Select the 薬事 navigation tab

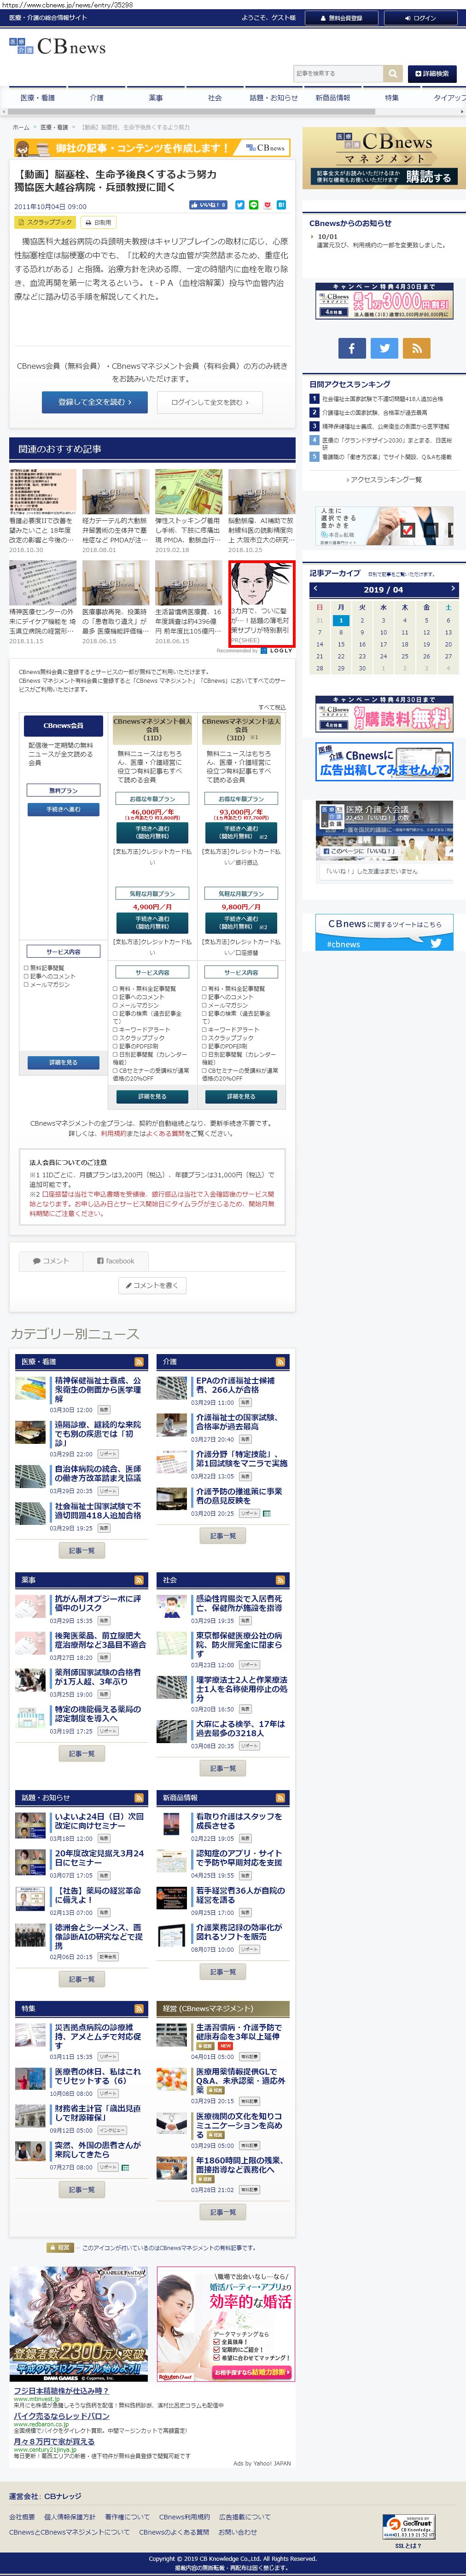[x=156, y=98]
